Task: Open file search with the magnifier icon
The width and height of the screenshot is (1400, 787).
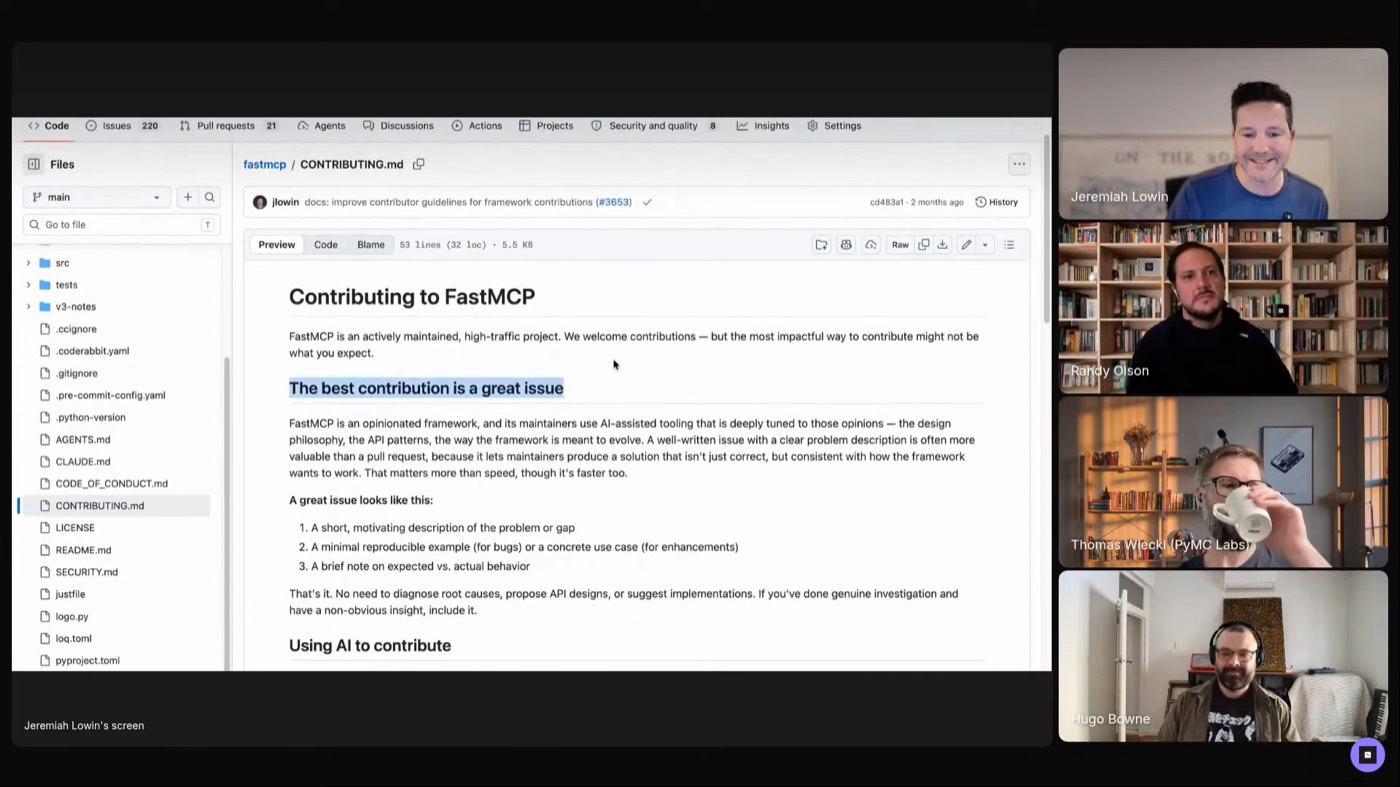Action: (x=209, y=197)
